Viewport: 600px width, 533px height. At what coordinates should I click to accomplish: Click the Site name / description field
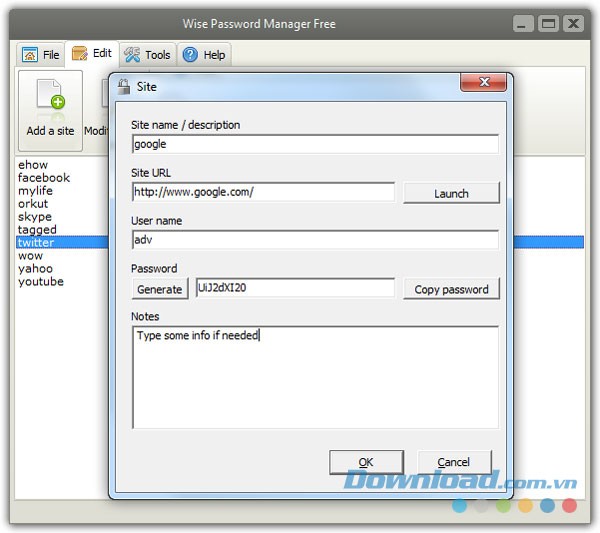[x=315, y=144]
